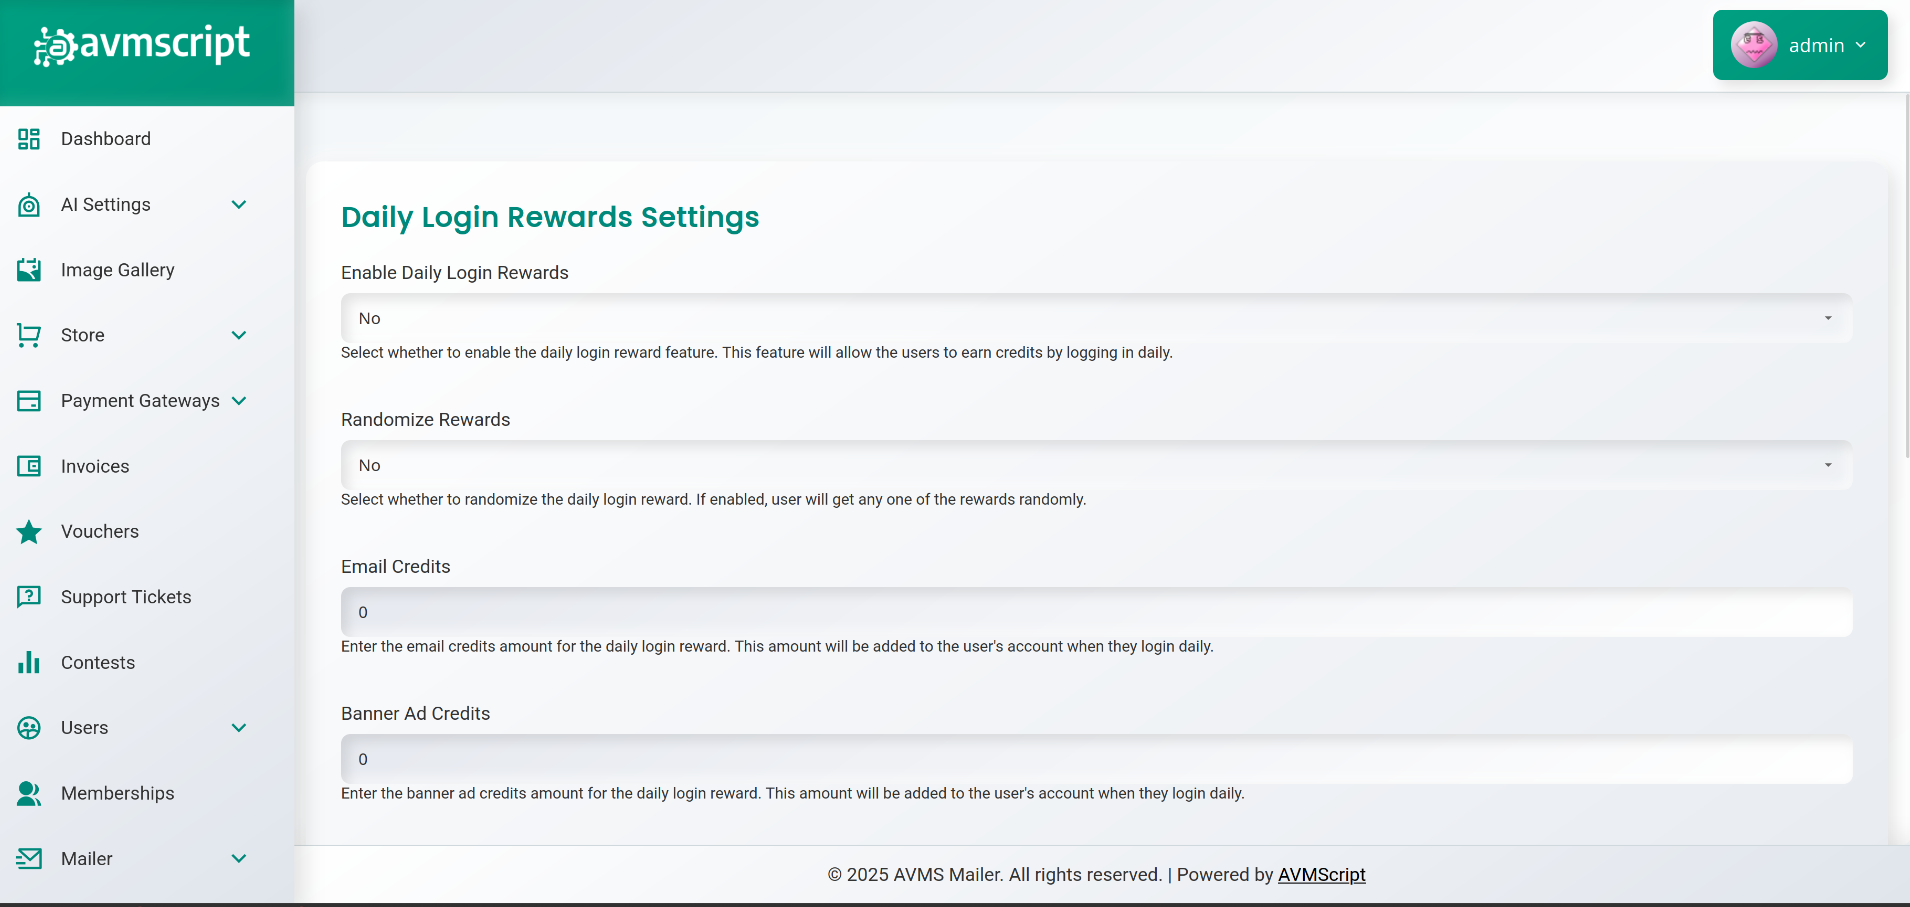Expand the Payment Gateways submenu chevron
Screen dimensions: 1910x907
point(239,401)
